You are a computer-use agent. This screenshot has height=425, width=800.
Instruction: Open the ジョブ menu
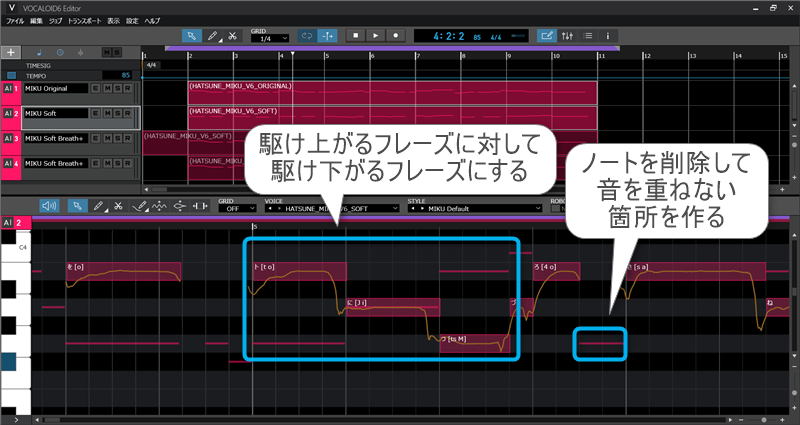click(x=55, y=21)
